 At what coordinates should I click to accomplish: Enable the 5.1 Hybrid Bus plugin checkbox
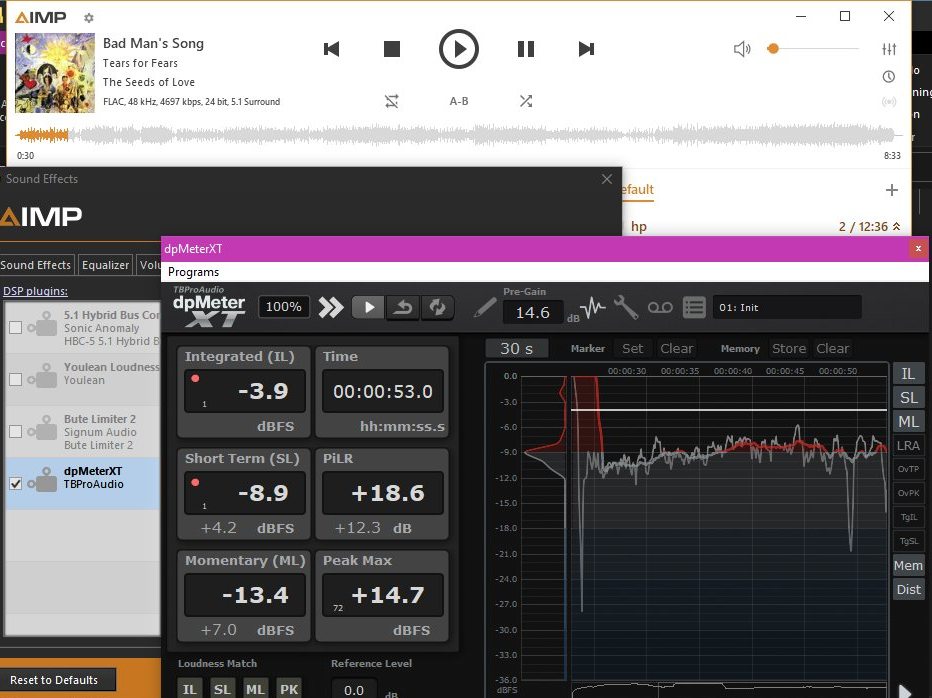(15, 328)
